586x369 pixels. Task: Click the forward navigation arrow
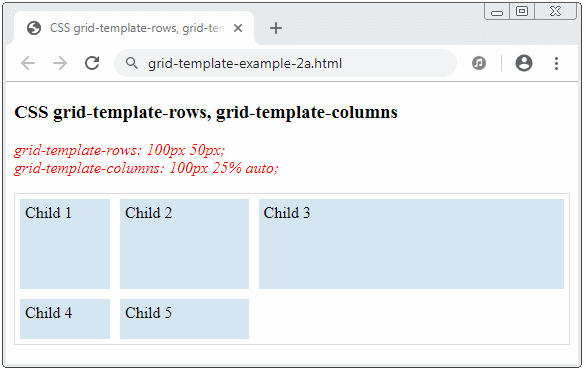pos(60,63)
